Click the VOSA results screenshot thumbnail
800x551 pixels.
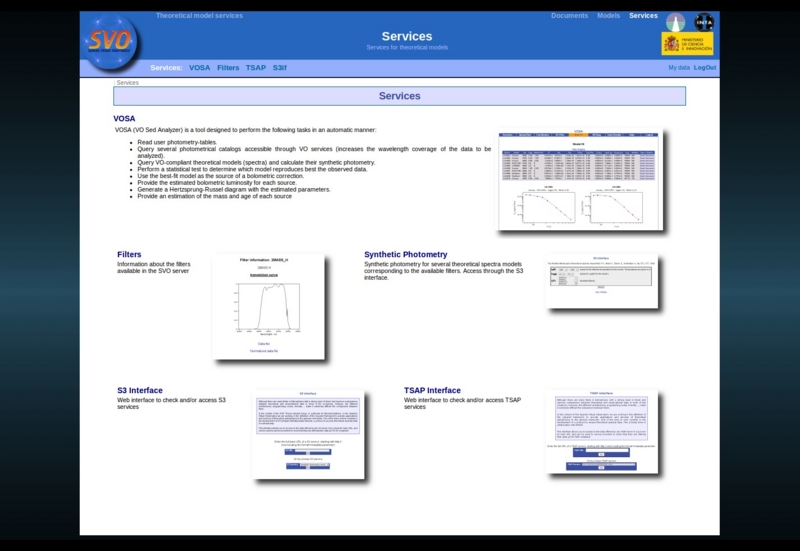pos(580,179)
